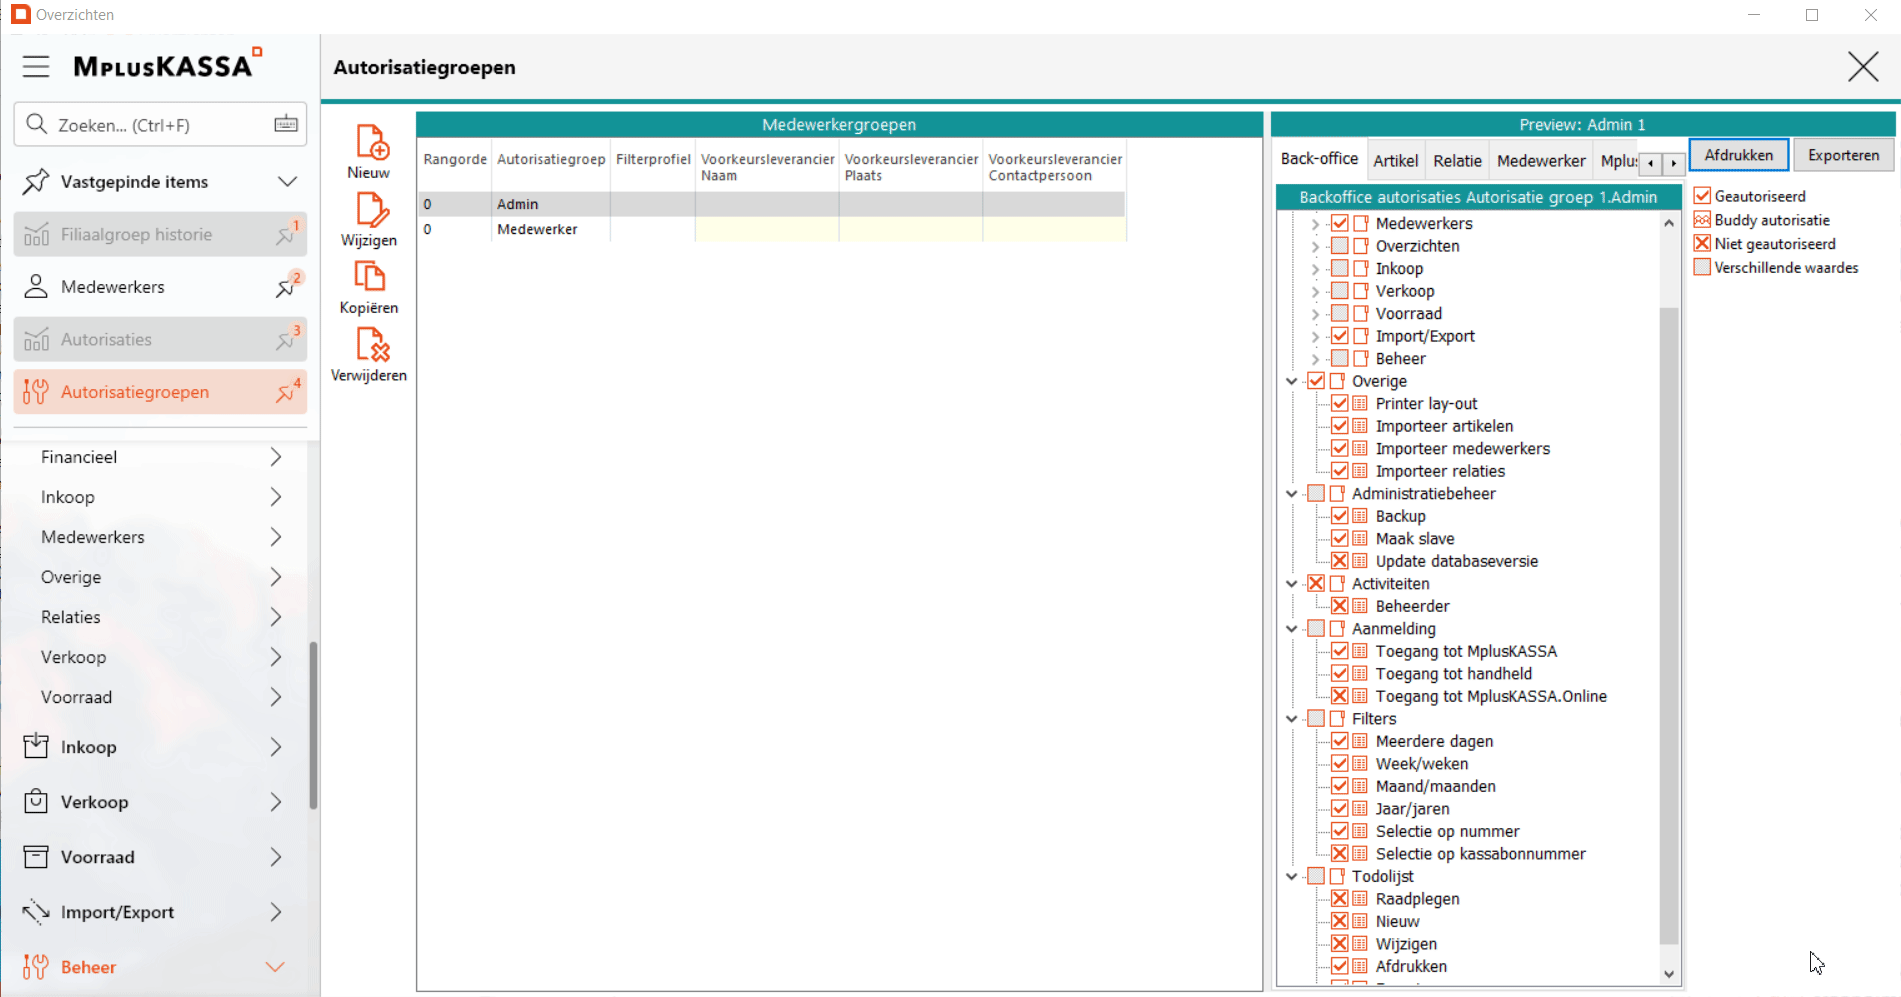
Task: Toggle Selectie op kassabonnummer checkbox
Action: [1340, 854]
